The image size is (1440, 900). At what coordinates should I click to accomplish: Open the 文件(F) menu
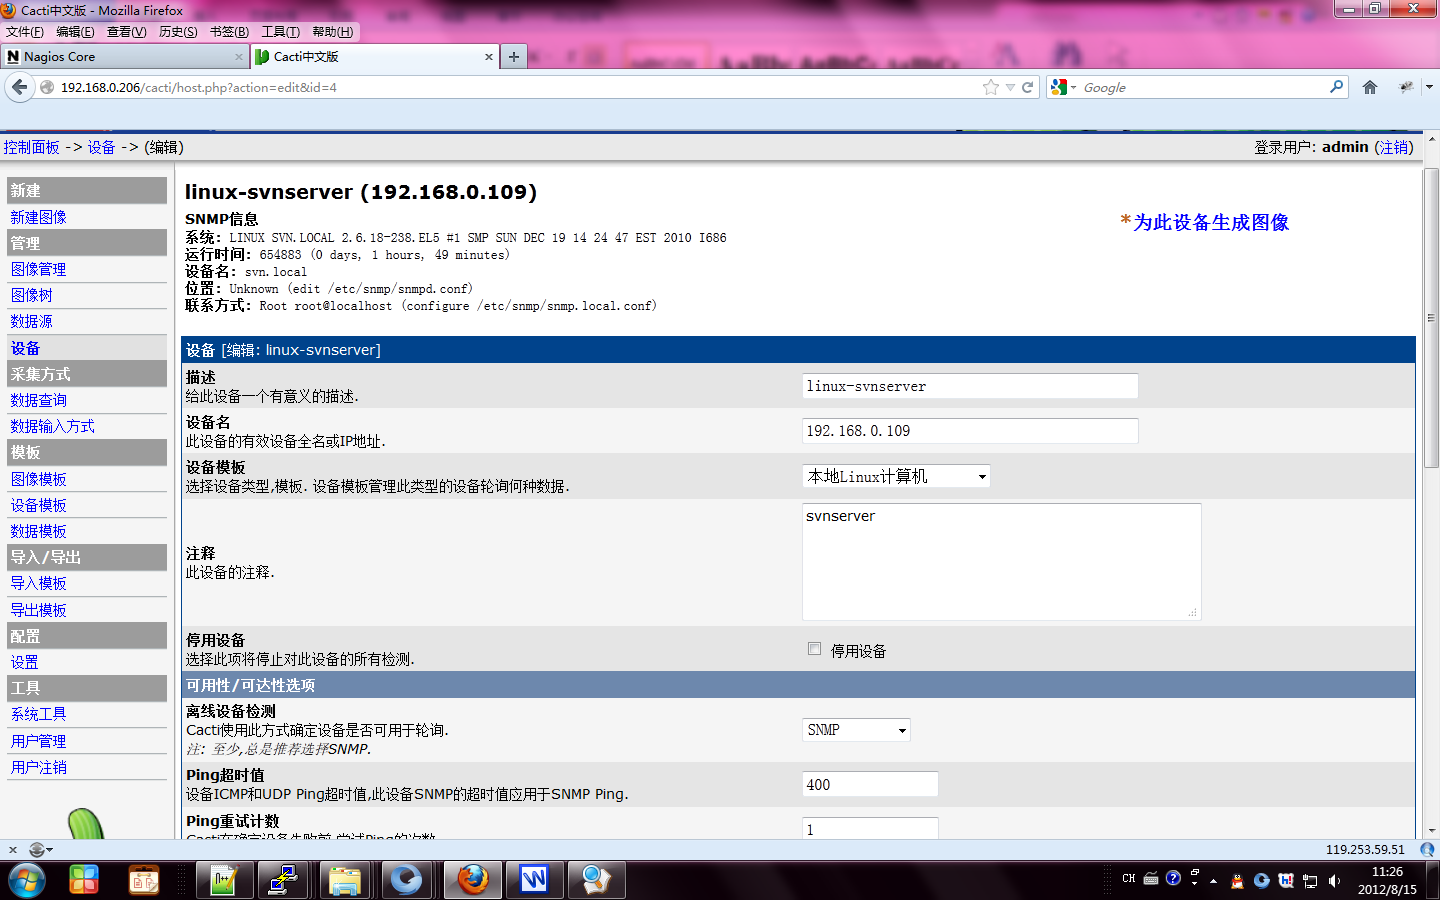click(x=24, y=32)
